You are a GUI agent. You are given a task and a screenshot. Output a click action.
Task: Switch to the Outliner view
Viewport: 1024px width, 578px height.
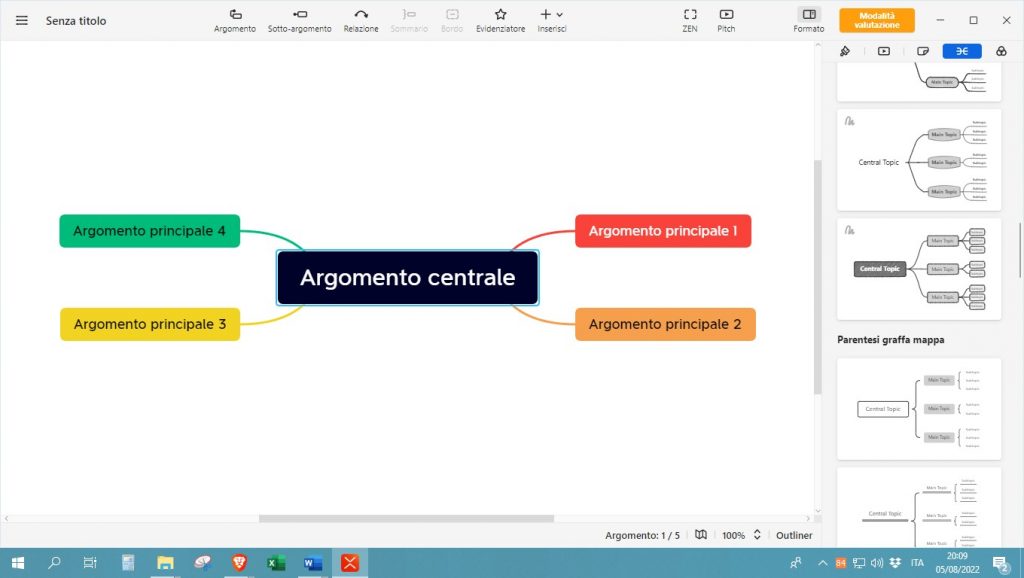point(793,535)
